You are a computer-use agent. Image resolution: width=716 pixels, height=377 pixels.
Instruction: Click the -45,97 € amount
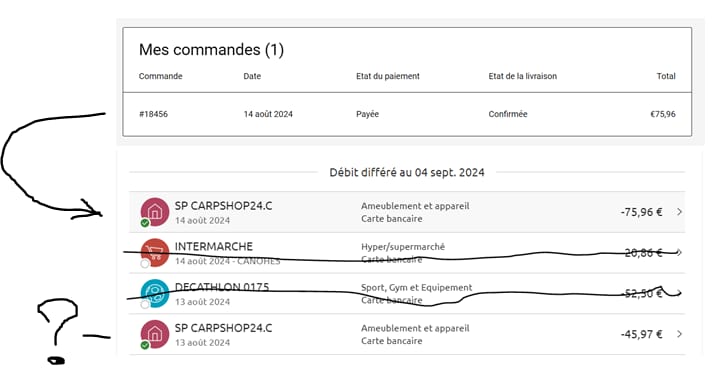click(642, 334)
